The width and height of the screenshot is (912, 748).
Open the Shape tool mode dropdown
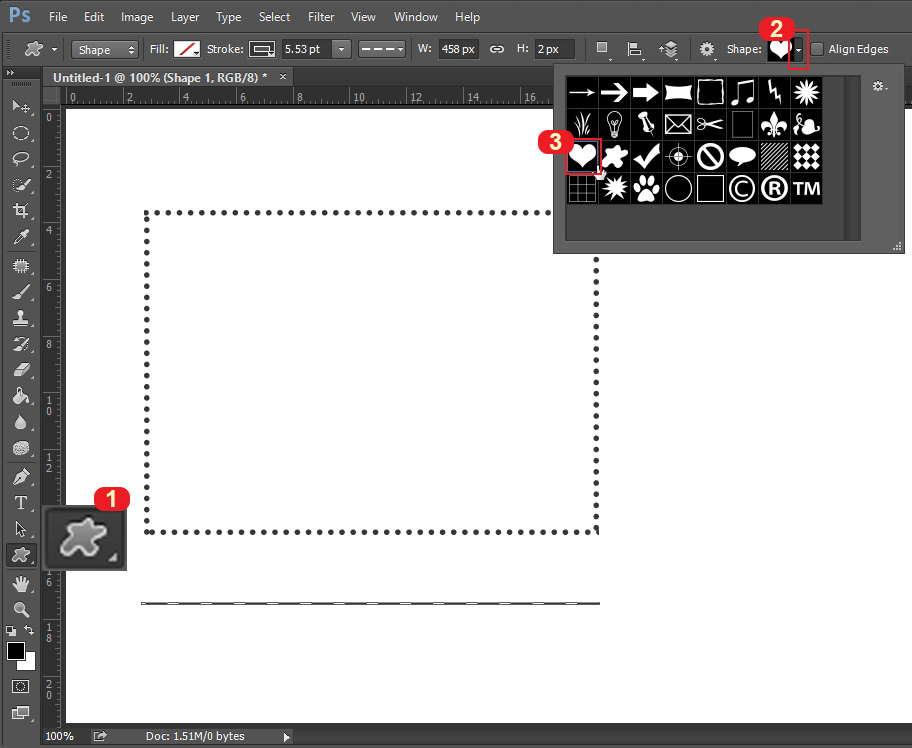tap(105, 49)
